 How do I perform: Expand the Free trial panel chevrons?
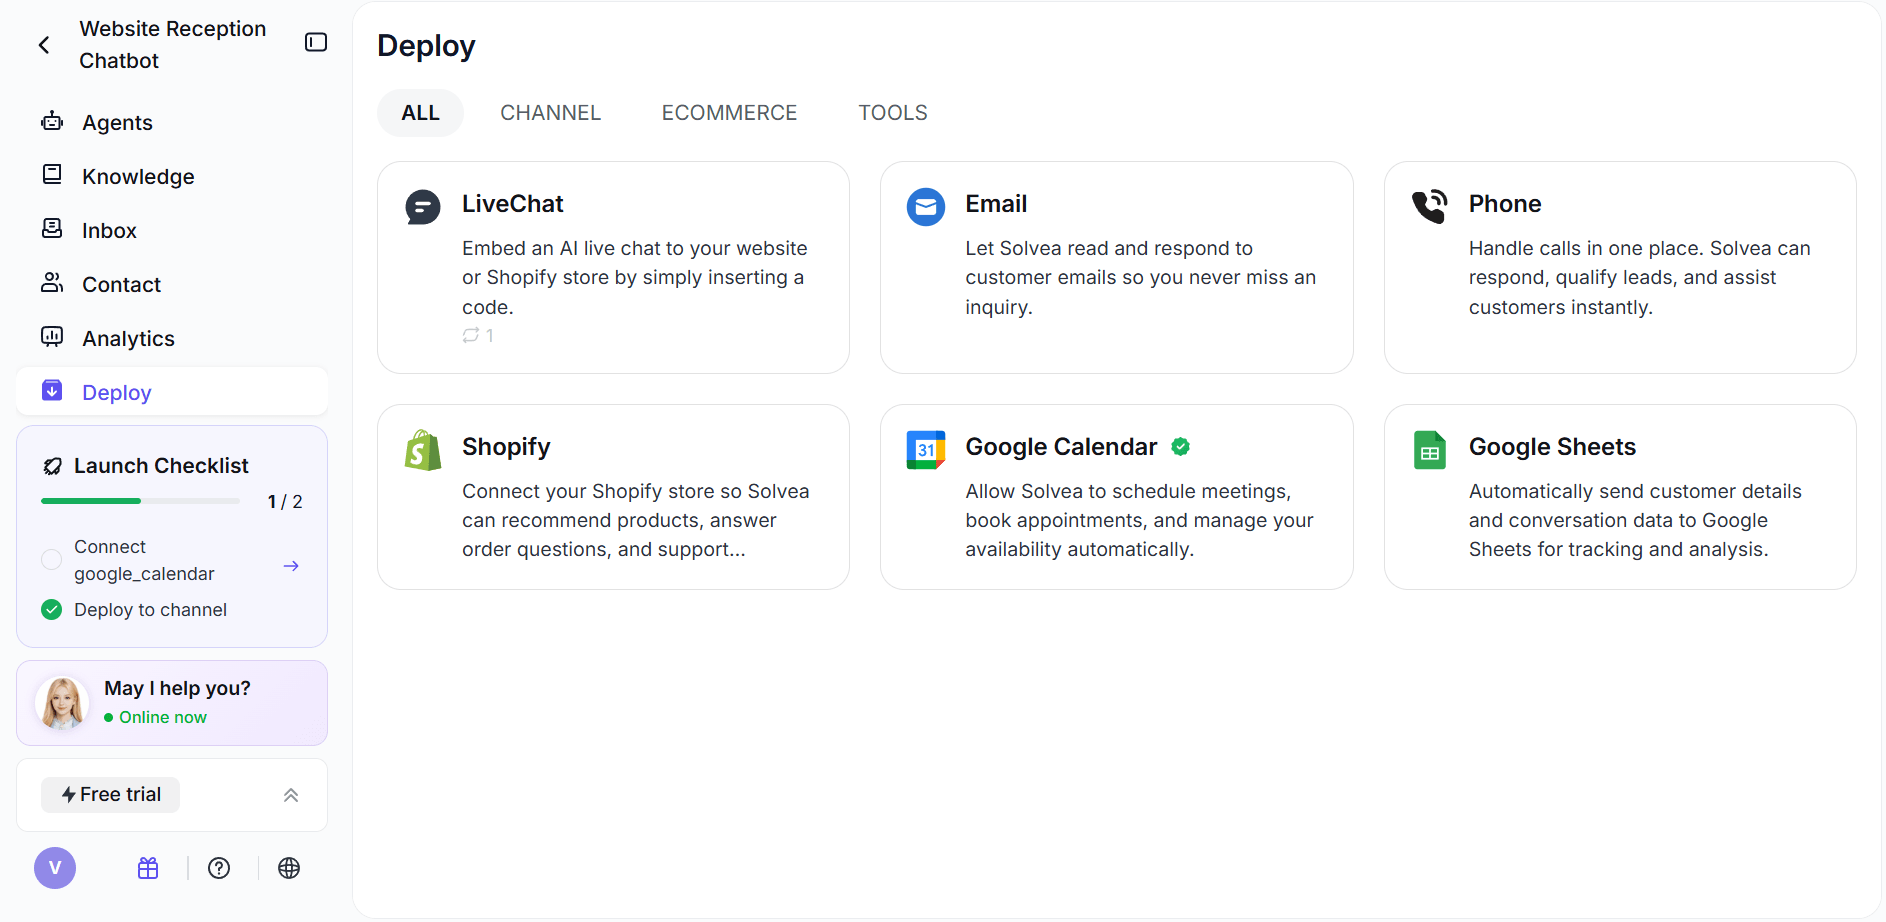(x=291, y=795)
